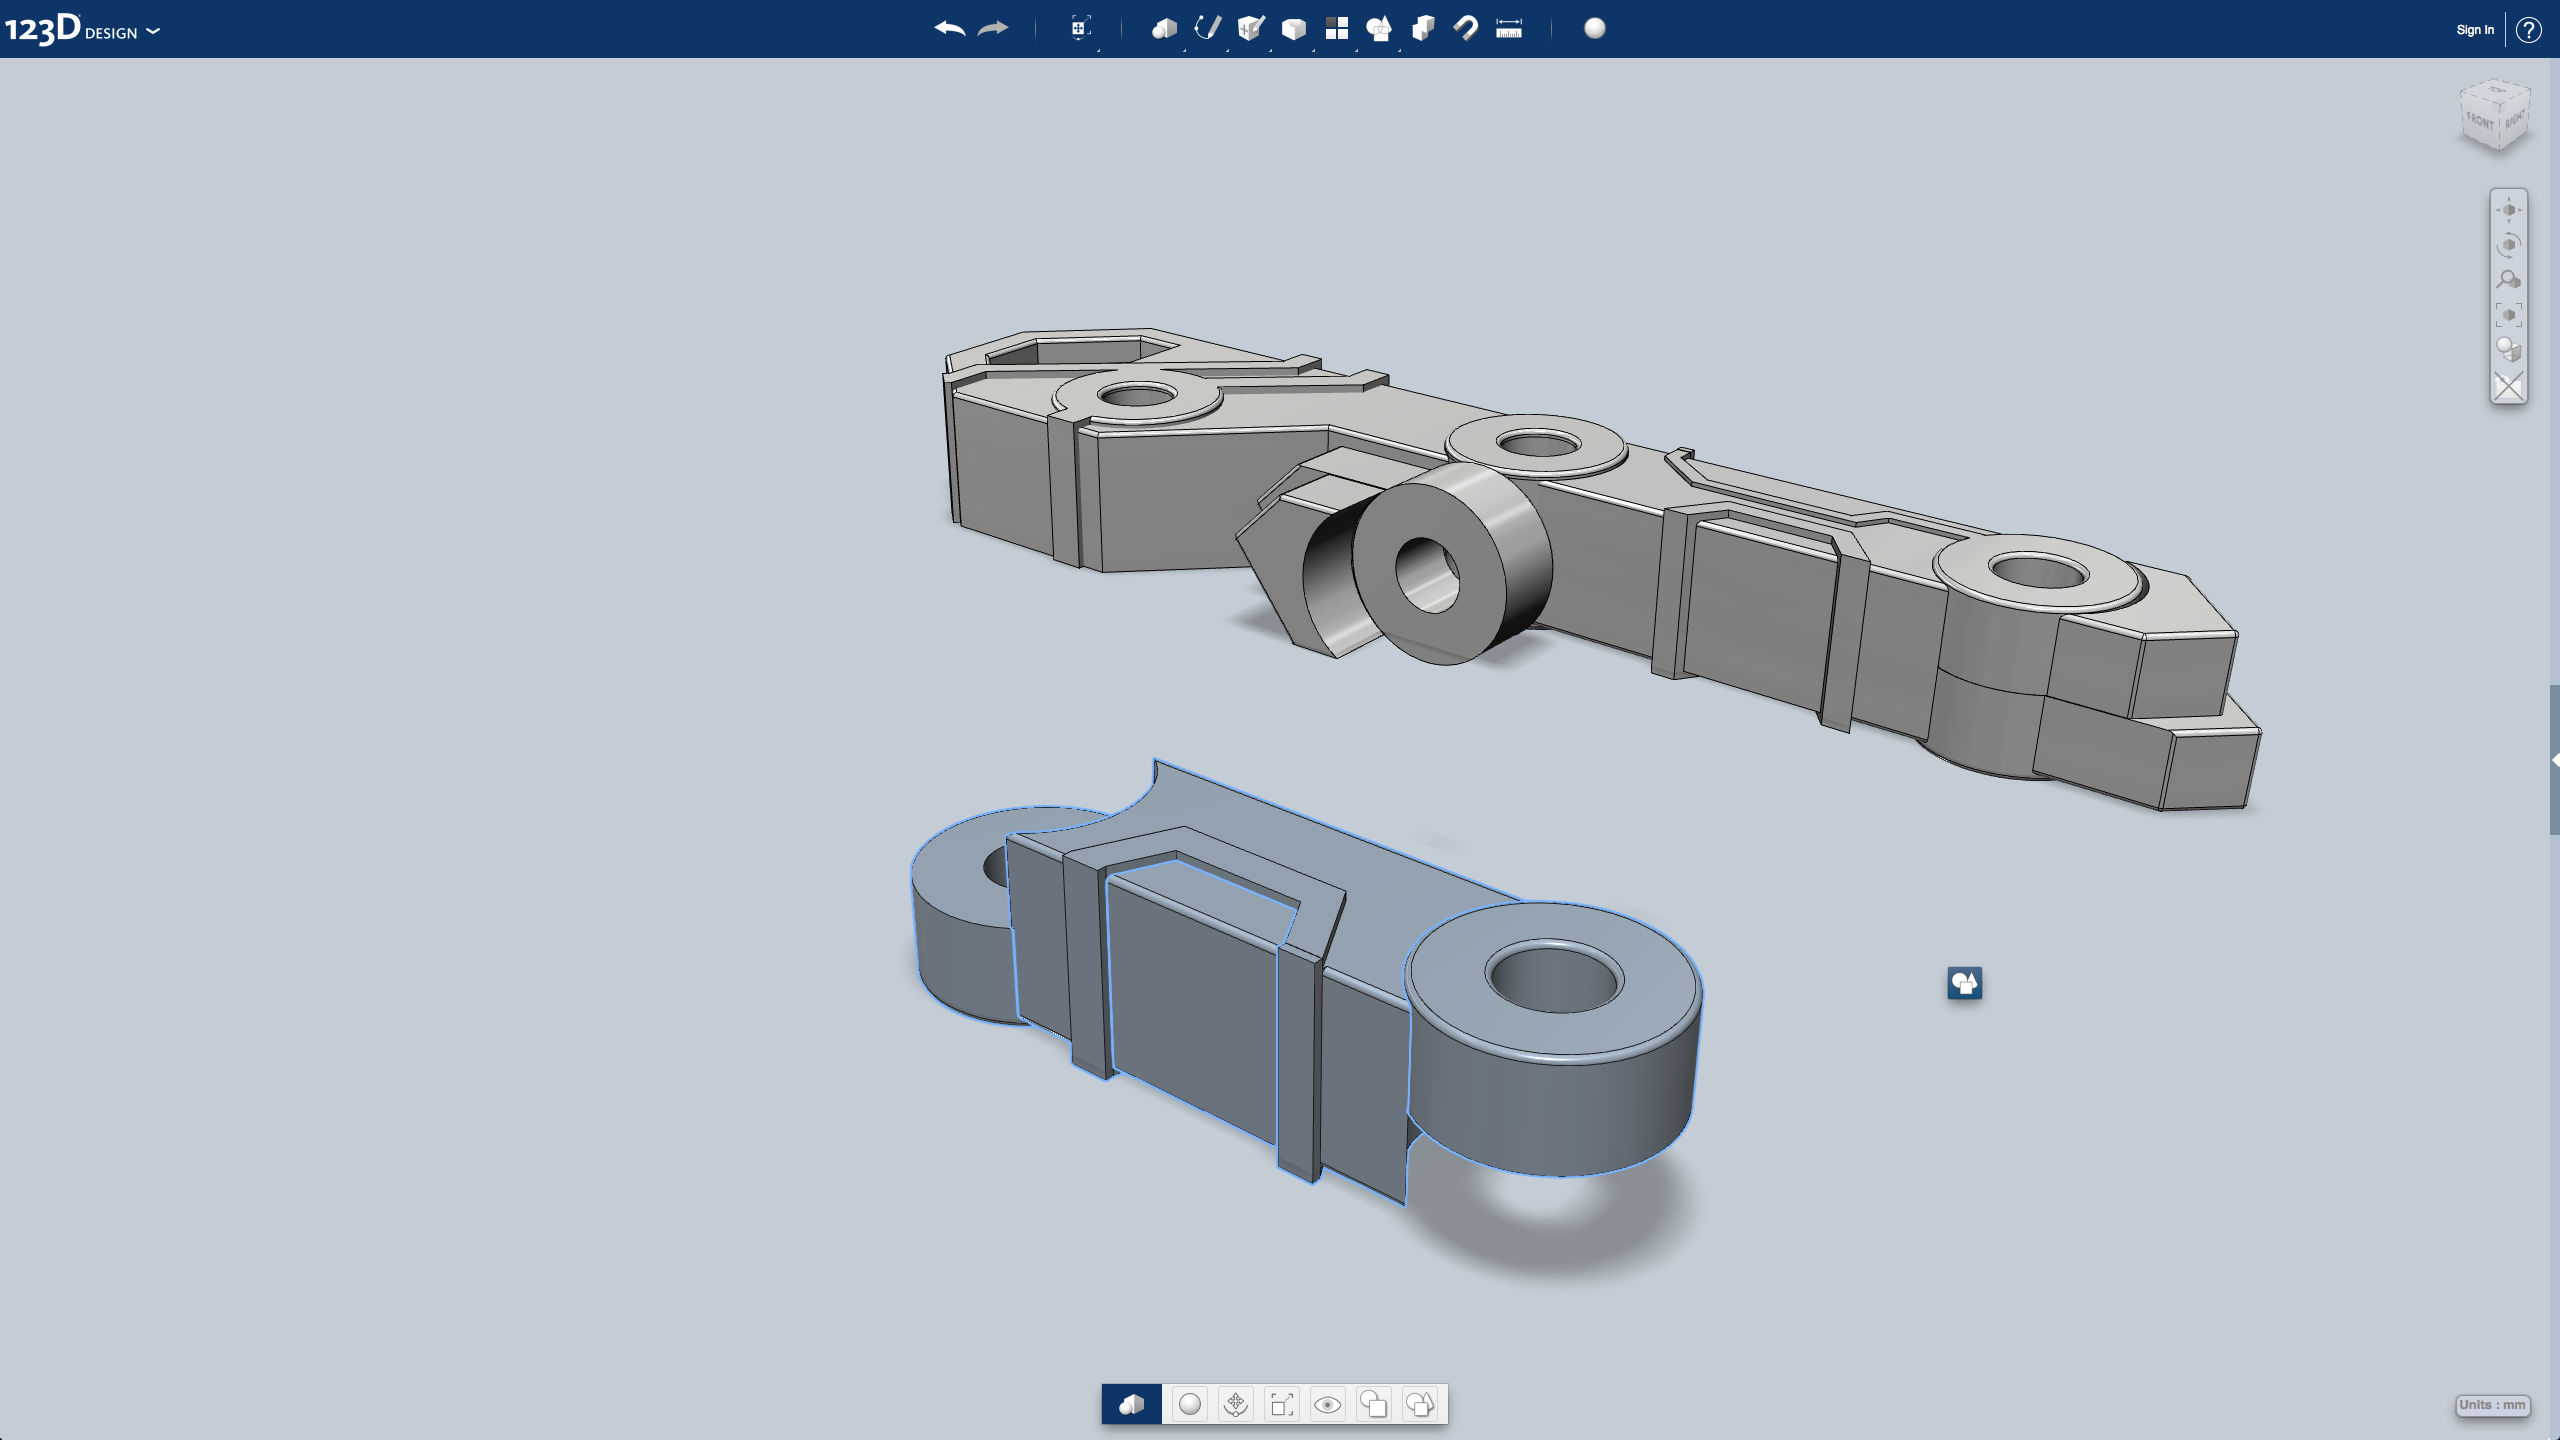Click the Units: mm indicator
Screen dimensions: 2560x1440
click(2495, 1404)
